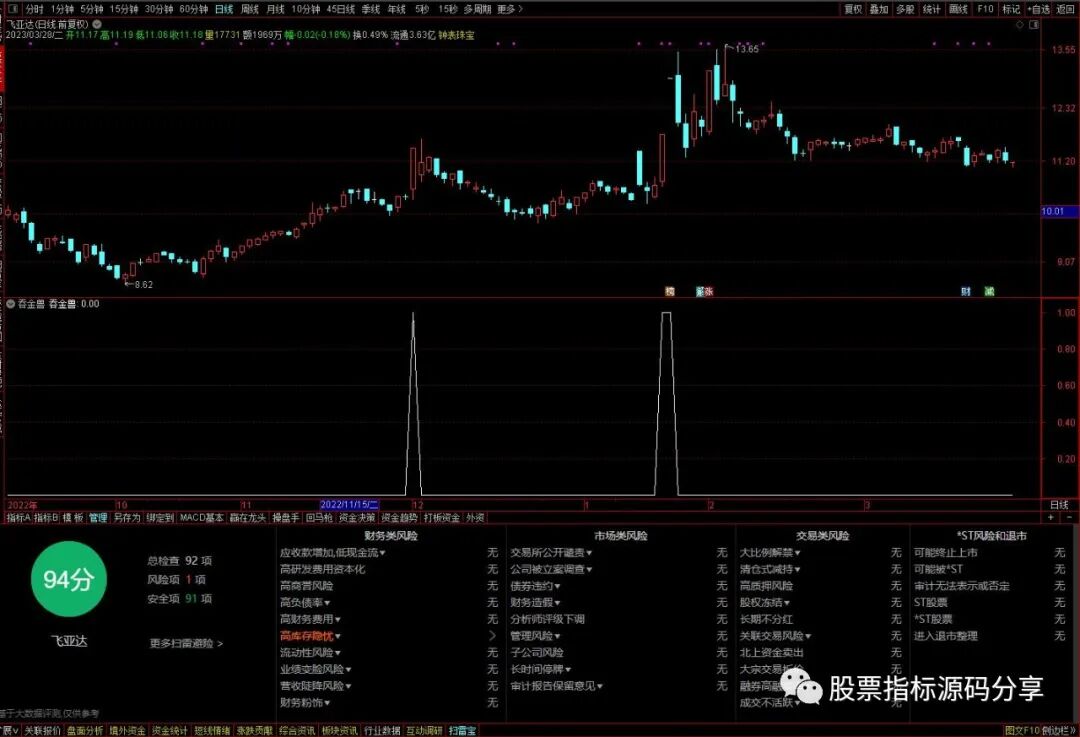This screenshot has width=1080, height=737.
Task: Select the 管理 tab
Action: pyautogui.click(x=98, y=517)
